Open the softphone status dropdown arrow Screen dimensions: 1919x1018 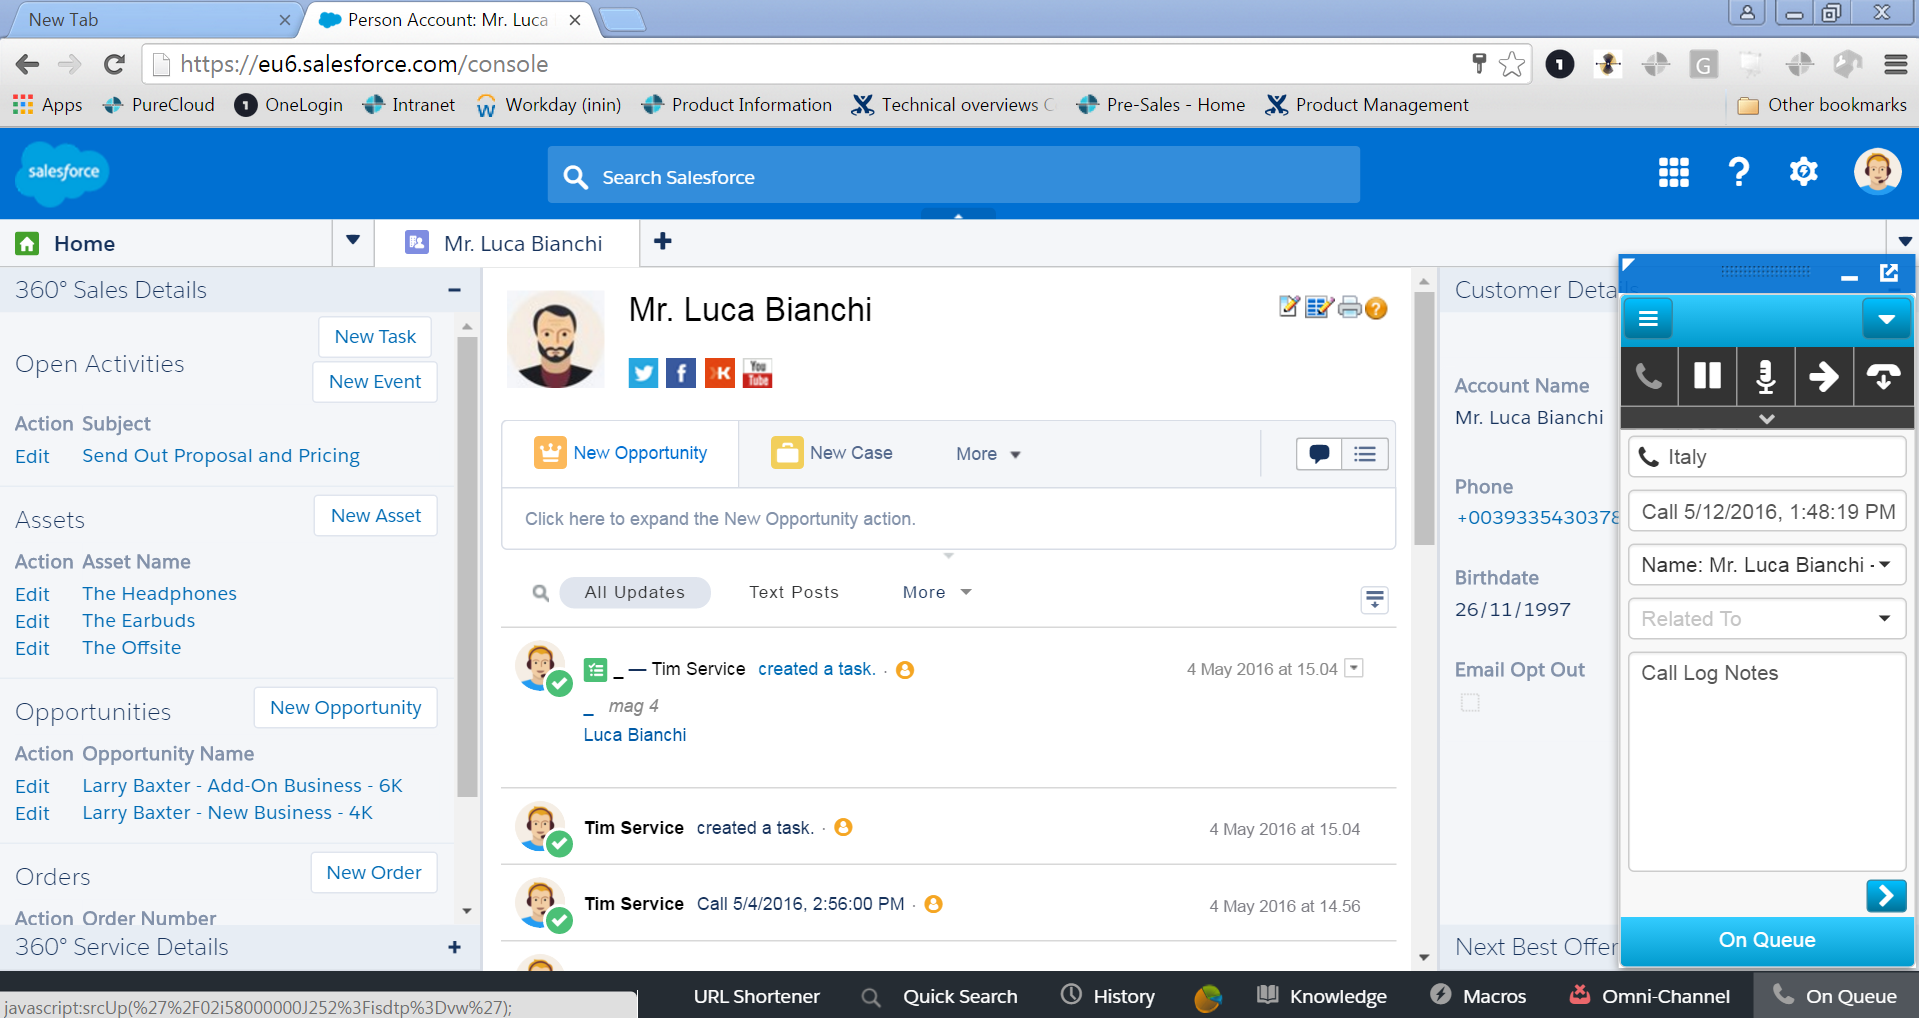tap(1887, 319)
